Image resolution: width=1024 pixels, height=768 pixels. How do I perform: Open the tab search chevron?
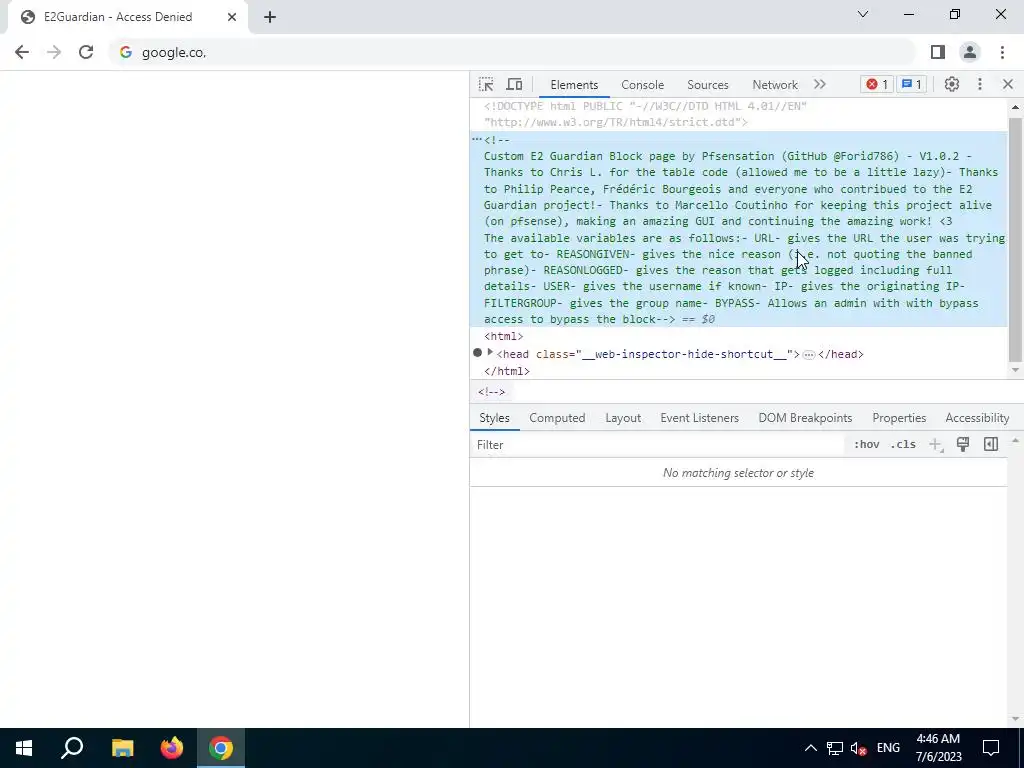pos(863,14)
